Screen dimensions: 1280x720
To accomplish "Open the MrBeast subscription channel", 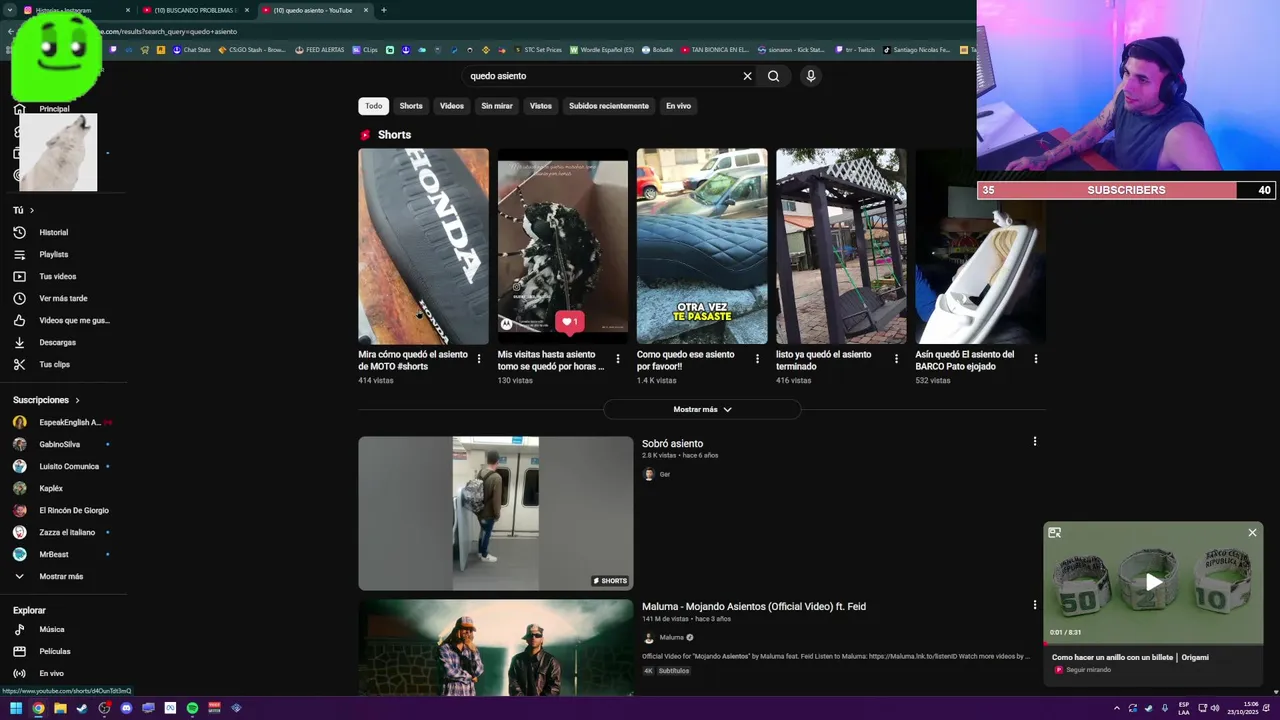I will pos(54,554).
